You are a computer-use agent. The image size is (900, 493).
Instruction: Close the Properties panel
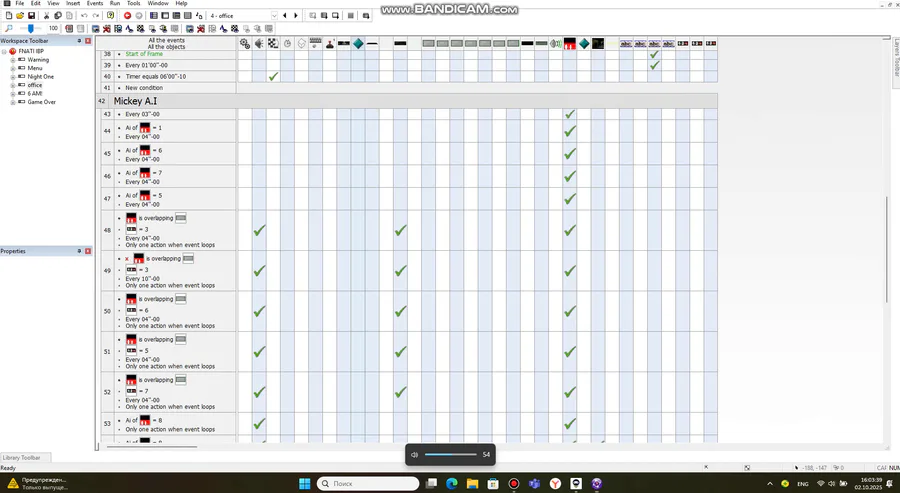(88, 251)
